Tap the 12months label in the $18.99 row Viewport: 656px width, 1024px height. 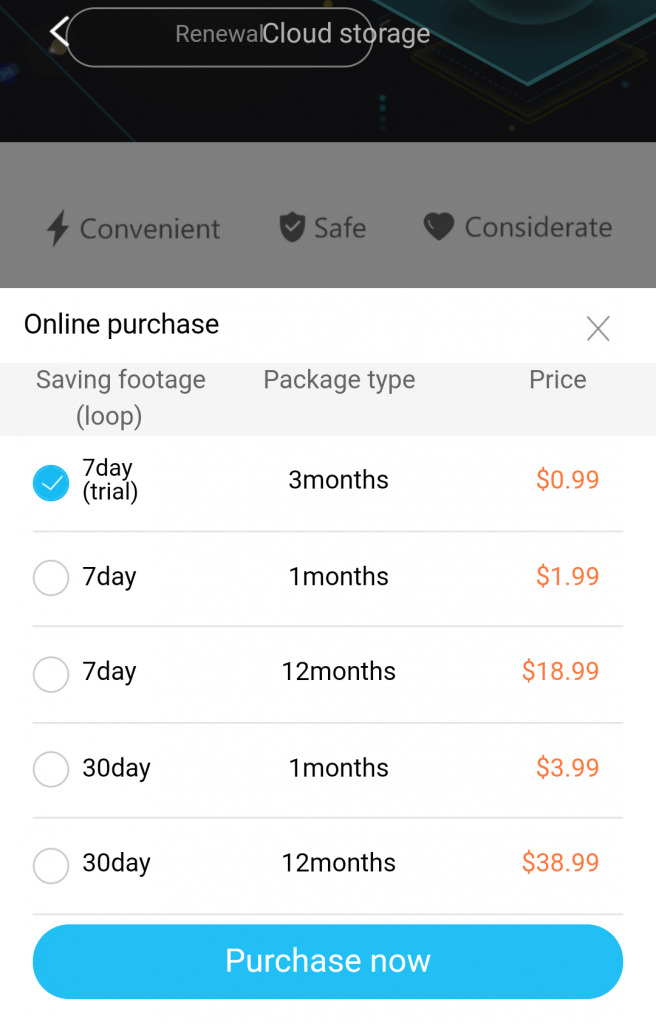coord(338,672)
